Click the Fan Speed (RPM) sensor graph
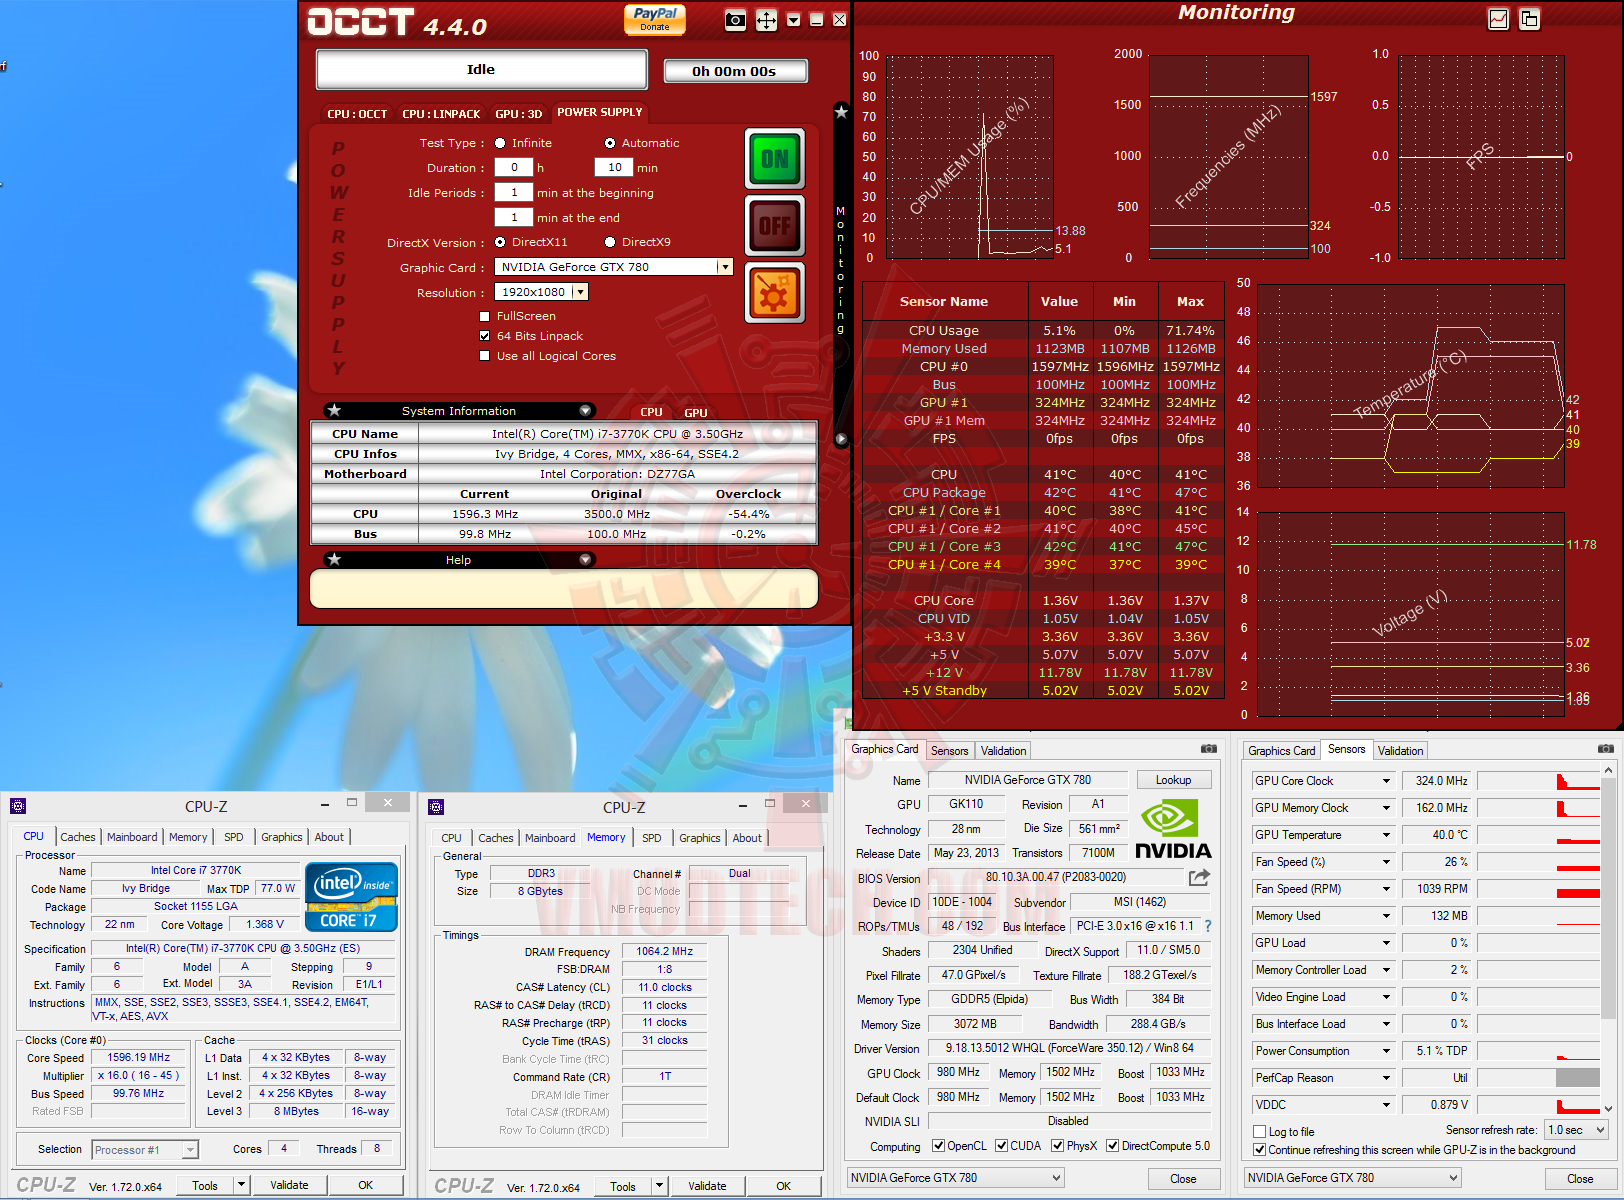 coord(1539,889)
